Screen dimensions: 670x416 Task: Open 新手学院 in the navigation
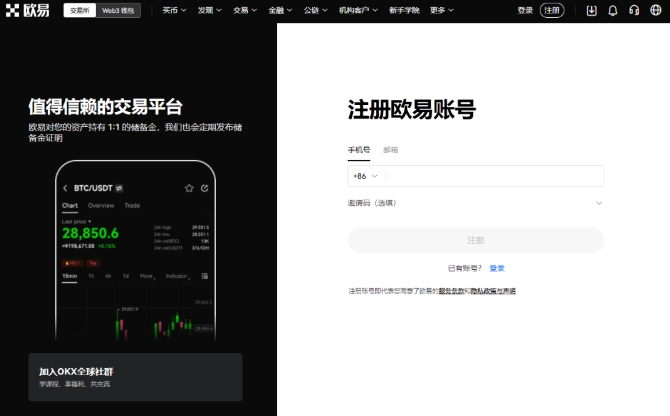(x=404, y=10)
